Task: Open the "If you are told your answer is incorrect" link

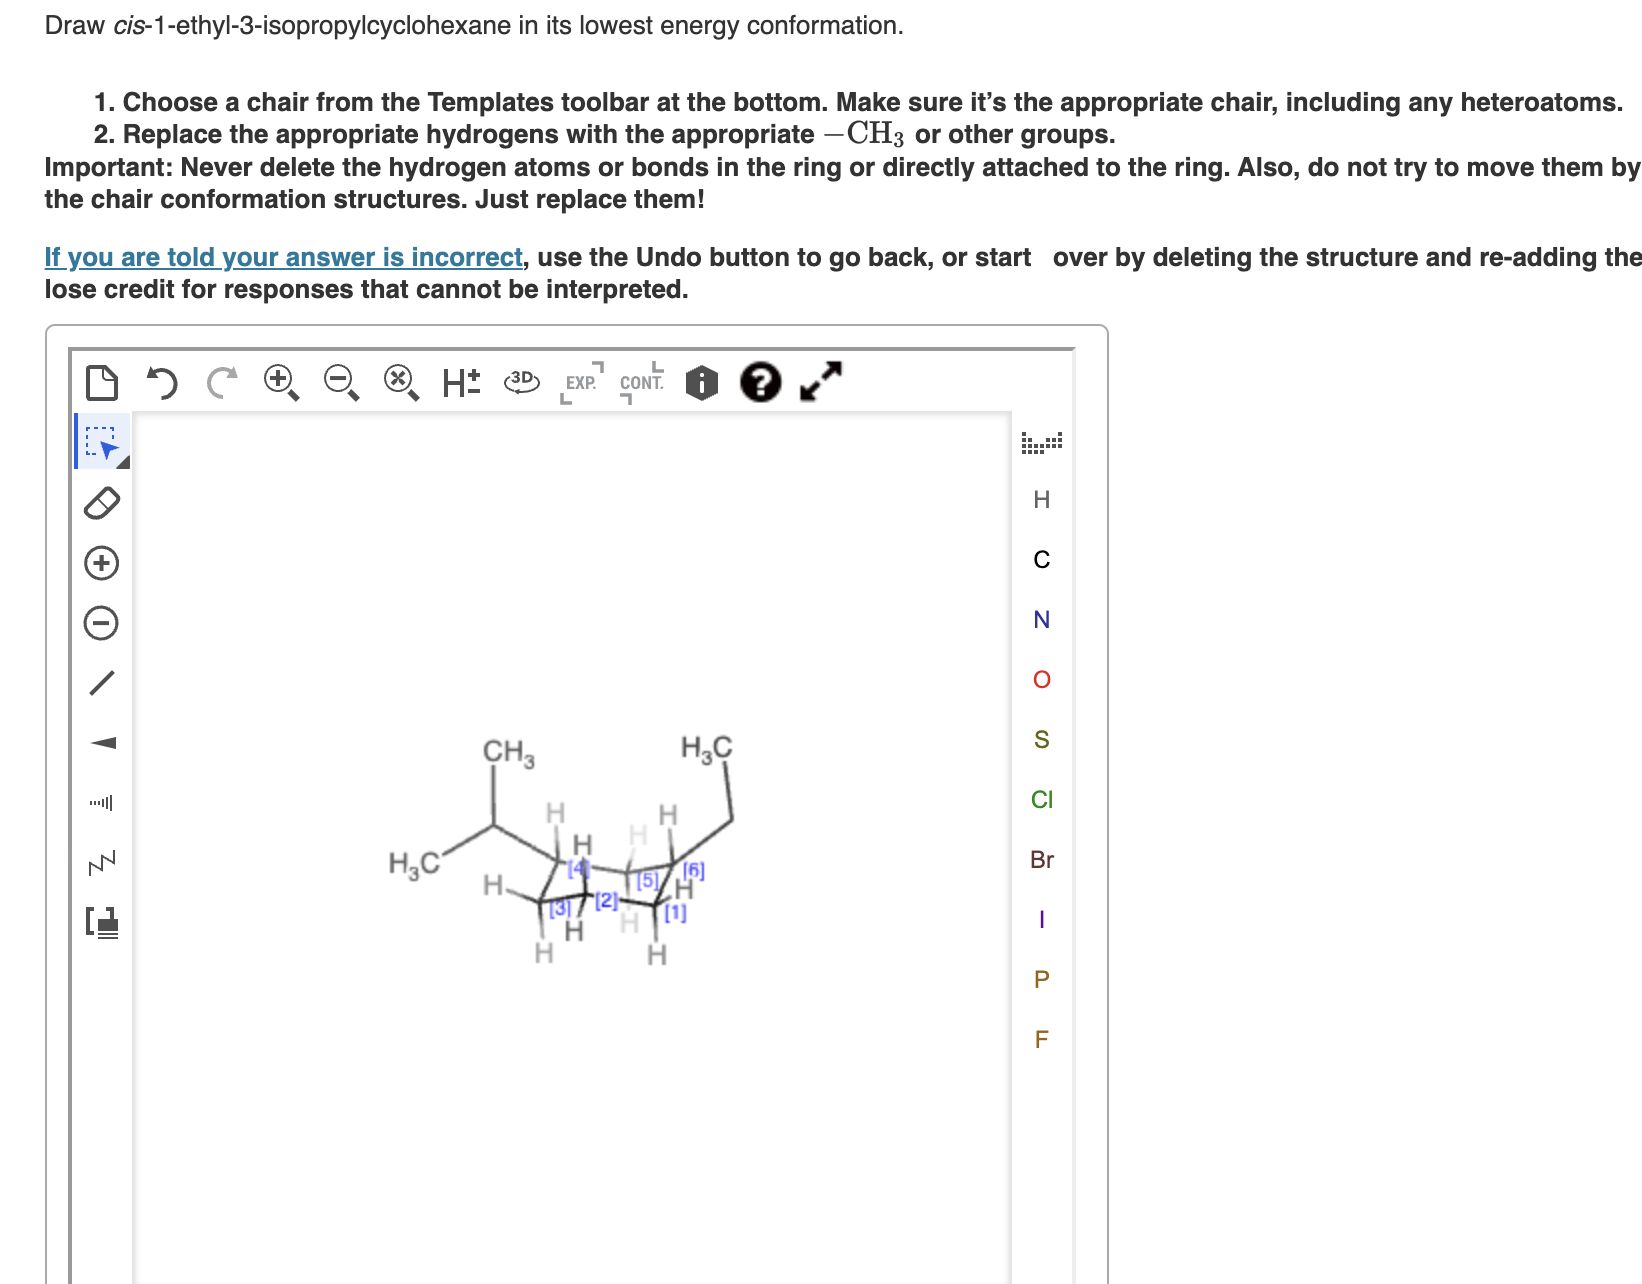Action: tap(281, 257)
